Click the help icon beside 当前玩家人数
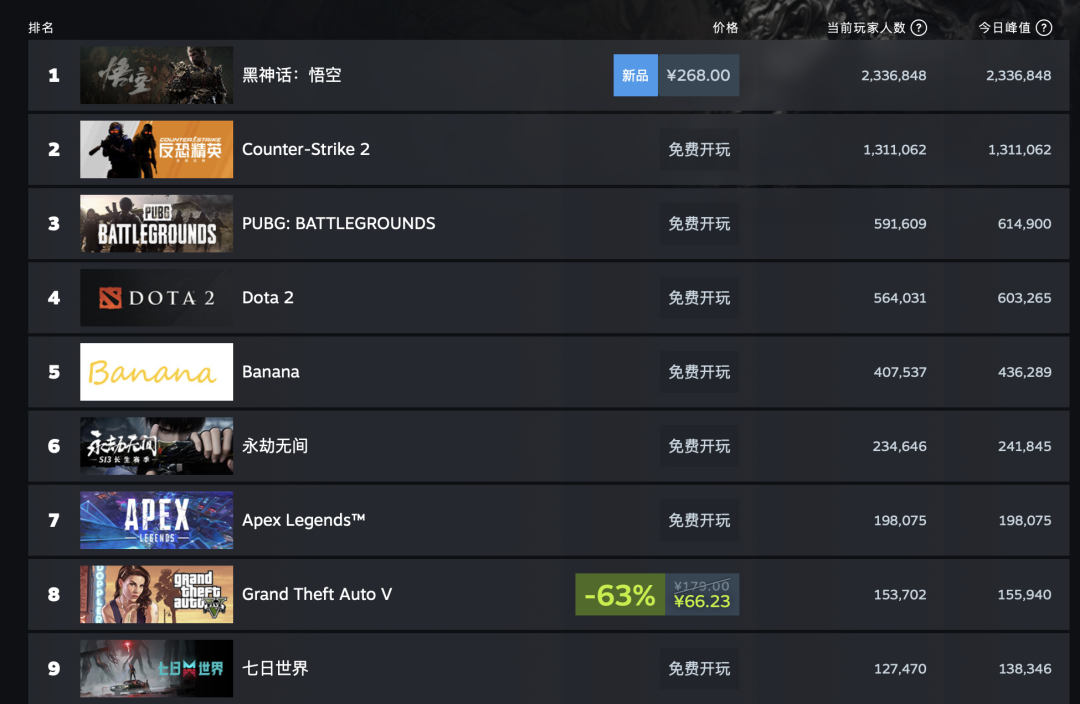This screenshot has height=704, width=1080. [919, 28]
